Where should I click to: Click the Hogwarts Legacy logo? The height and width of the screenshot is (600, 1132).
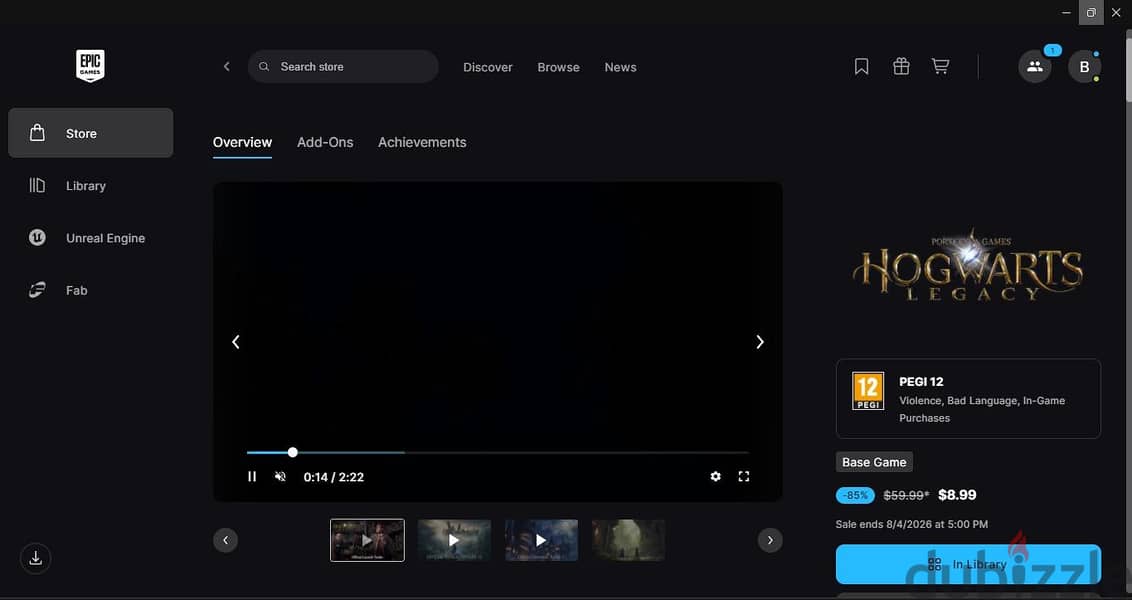click(x=967, y=265)
